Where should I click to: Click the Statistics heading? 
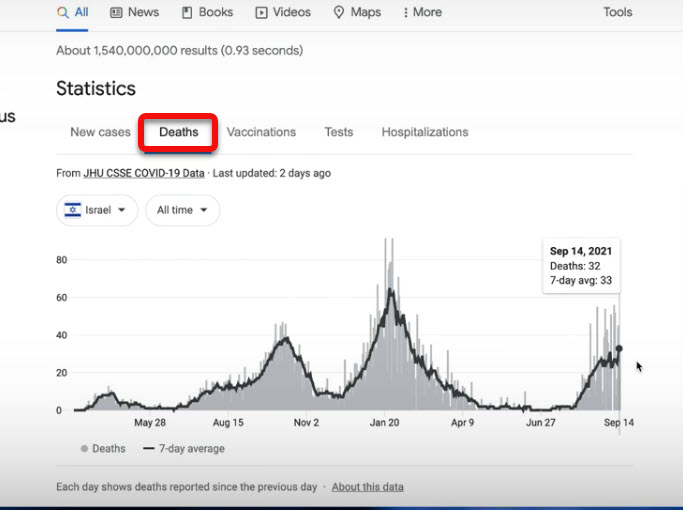96,88
